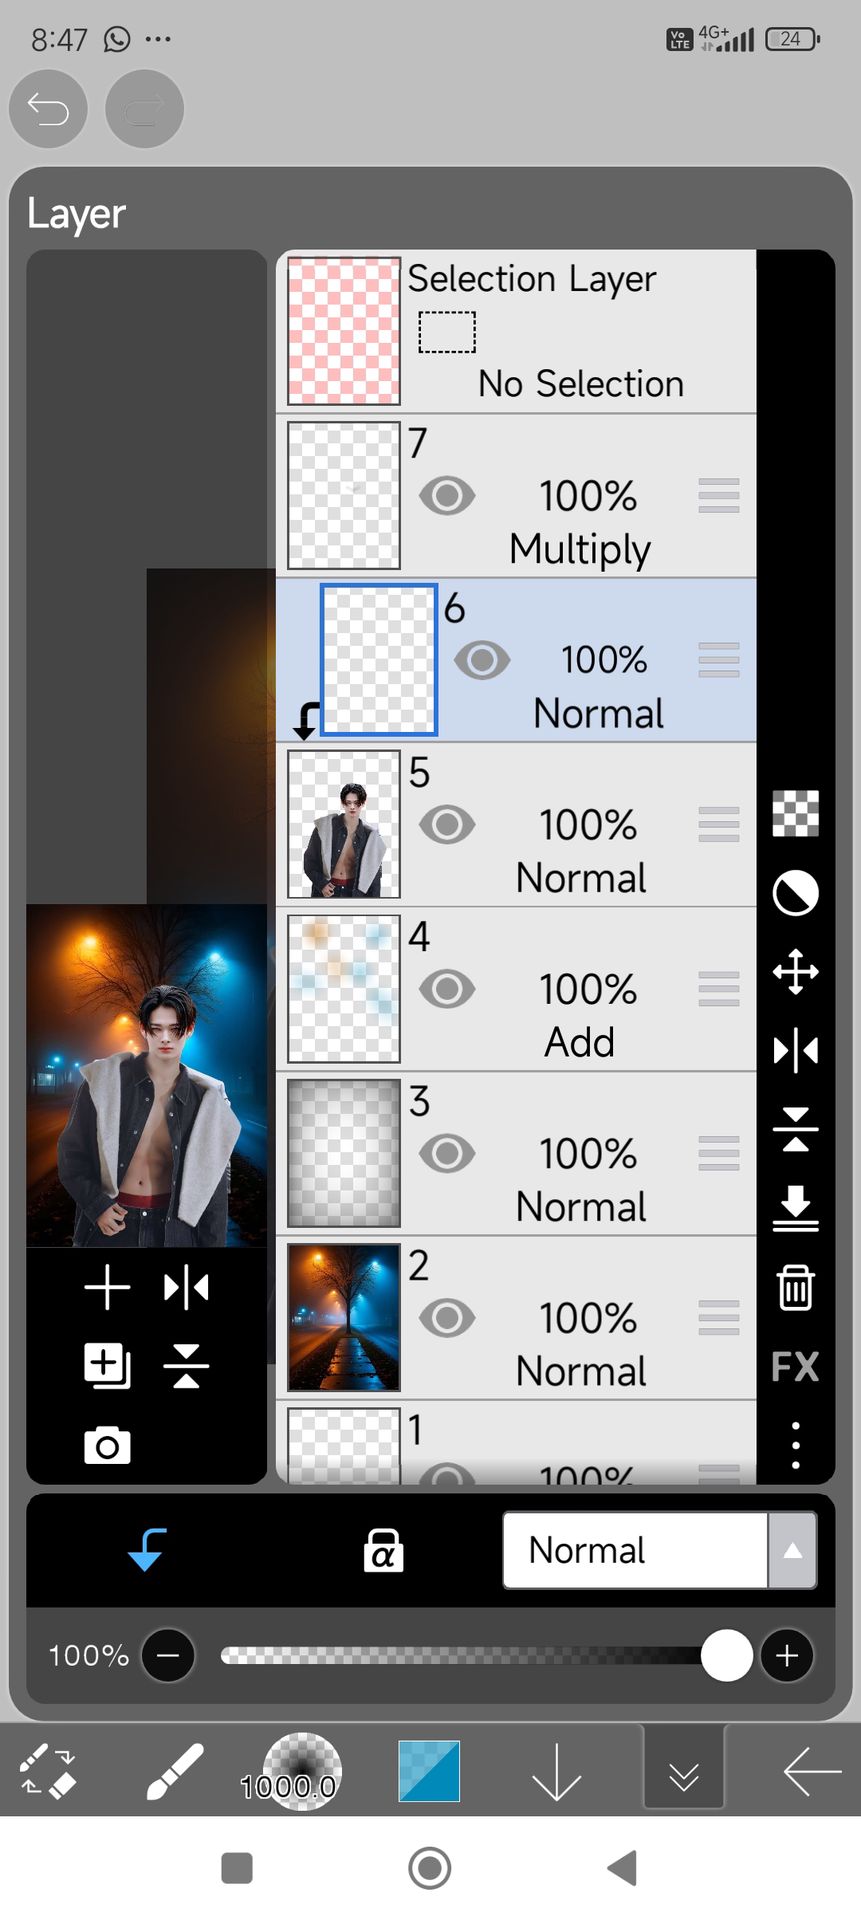
Task: Tap the WhatsApp notification icon
Action: coord(117,39)
